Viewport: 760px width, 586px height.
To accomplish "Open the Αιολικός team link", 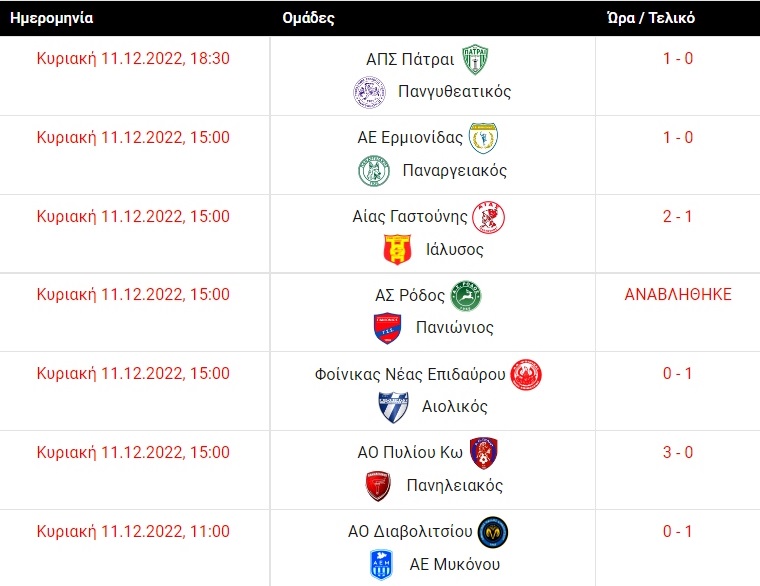I will pyautogui.click(x=454, y=407).
